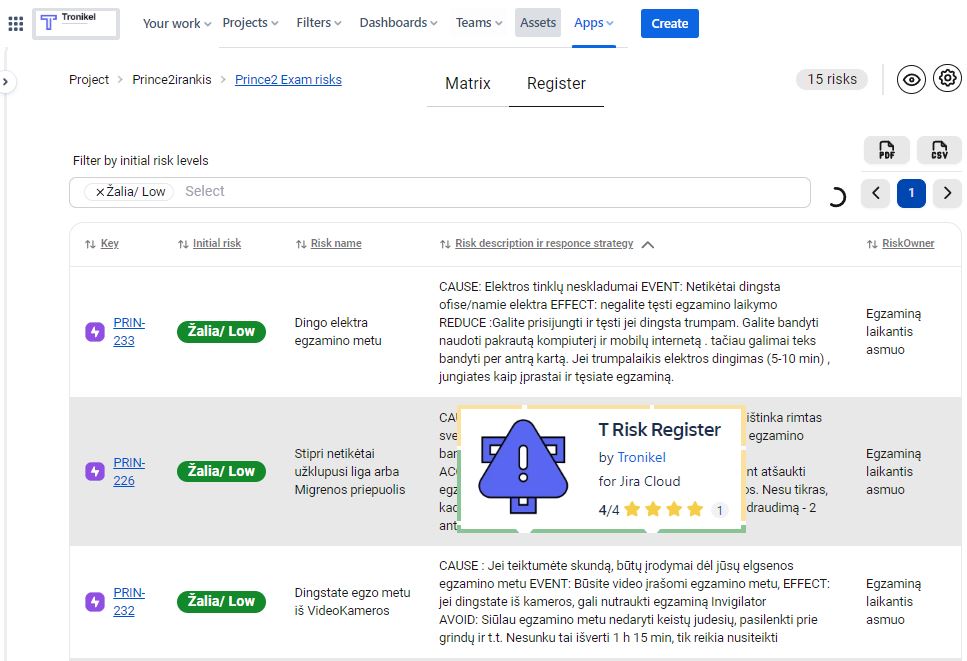The height and width of the screenshot is (661, 967).
Task: Click the Tronikel logo
Action: pos(76,23)
